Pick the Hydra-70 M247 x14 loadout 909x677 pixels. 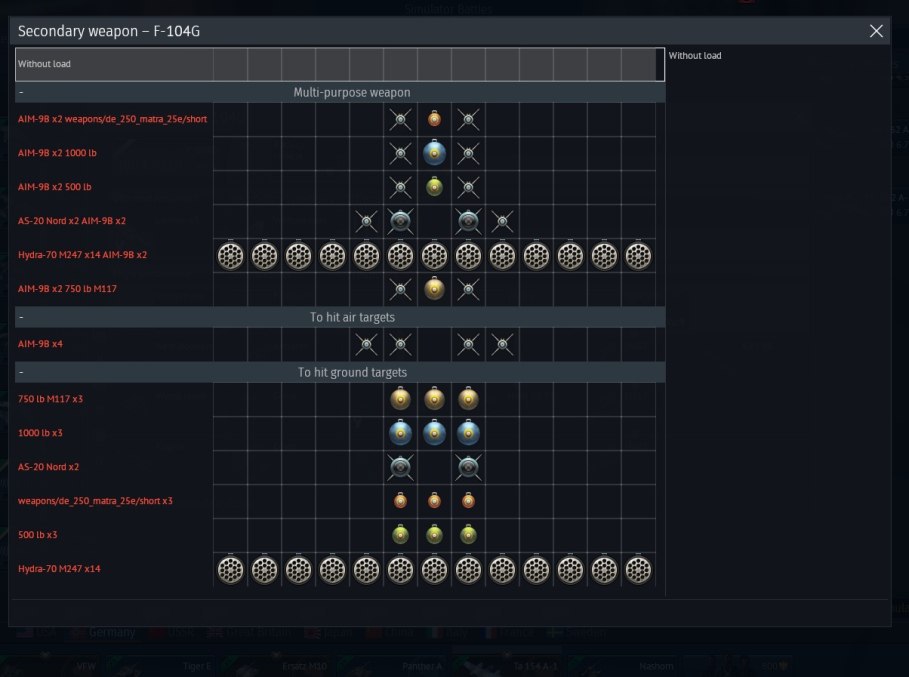pyautogui.click(x=340, y=569)
